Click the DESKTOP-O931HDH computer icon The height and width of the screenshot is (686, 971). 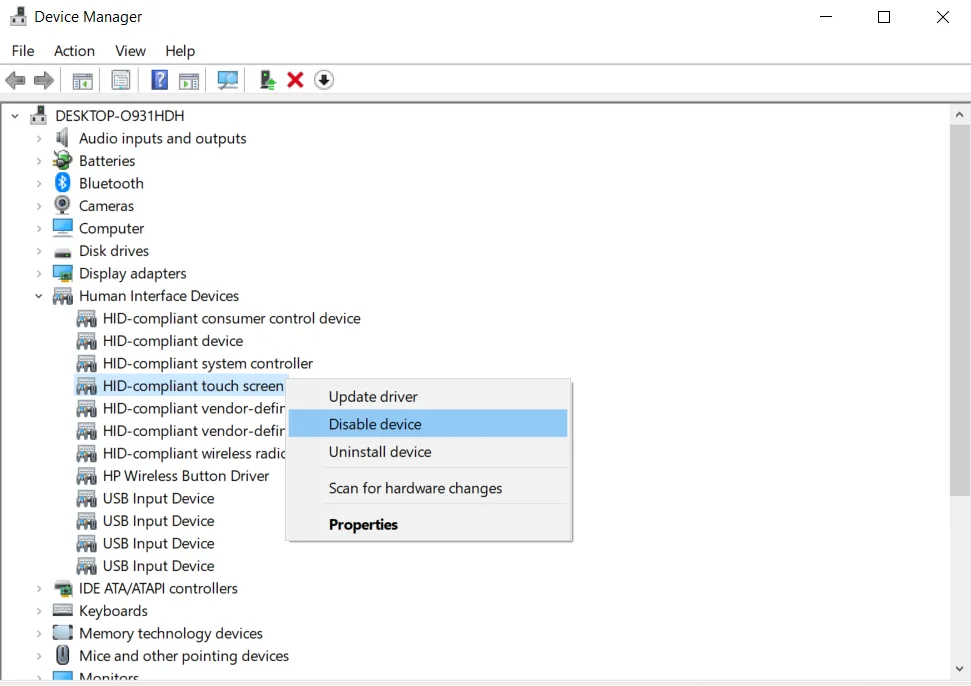click(x=39, y=115)
